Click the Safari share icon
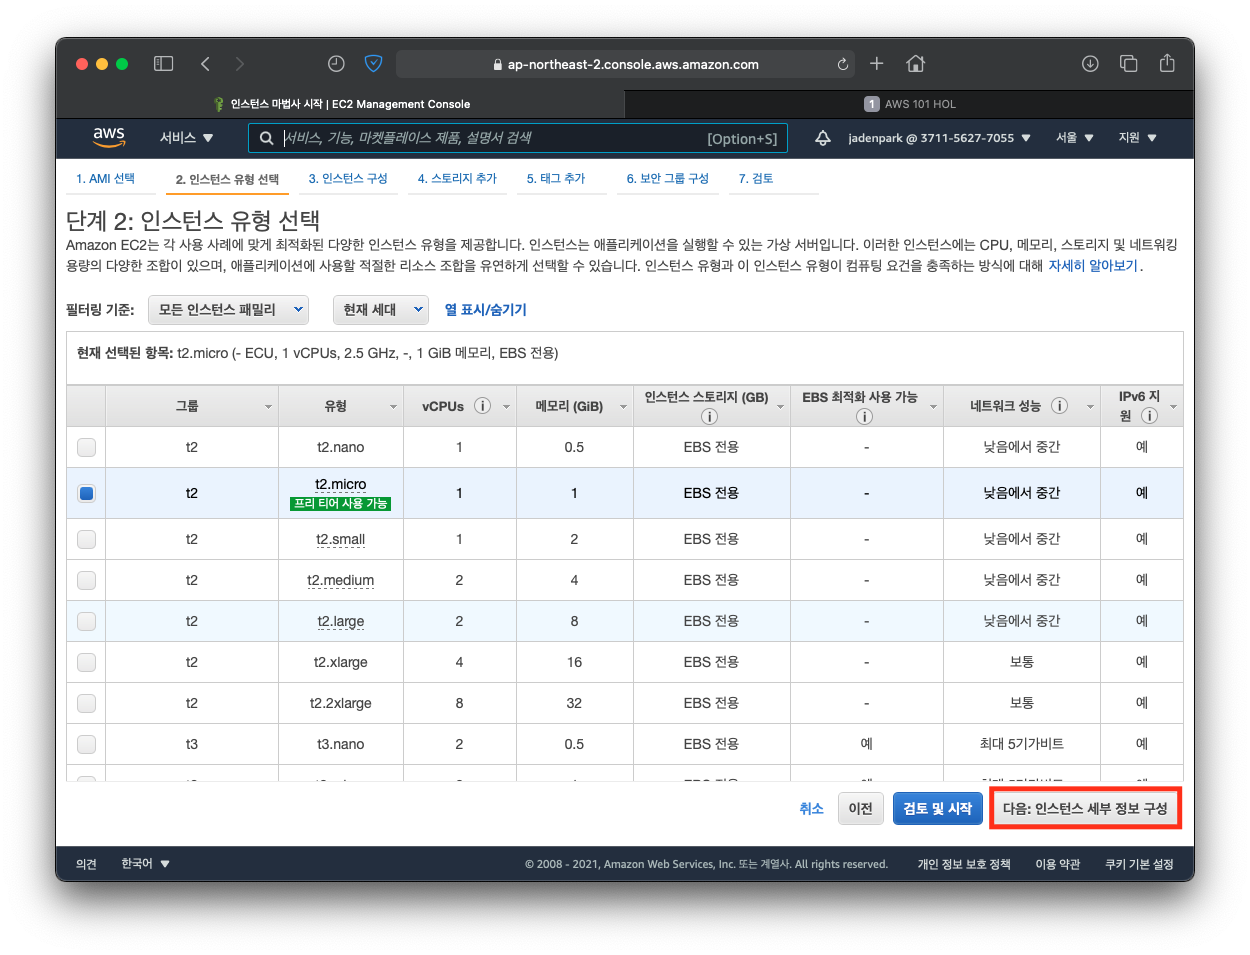 tap(1167, 63)
